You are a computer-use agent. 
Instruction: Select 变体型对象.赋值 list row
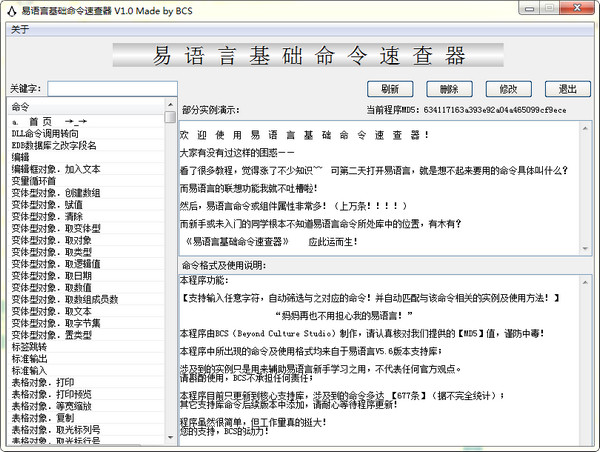coord(86,204)
